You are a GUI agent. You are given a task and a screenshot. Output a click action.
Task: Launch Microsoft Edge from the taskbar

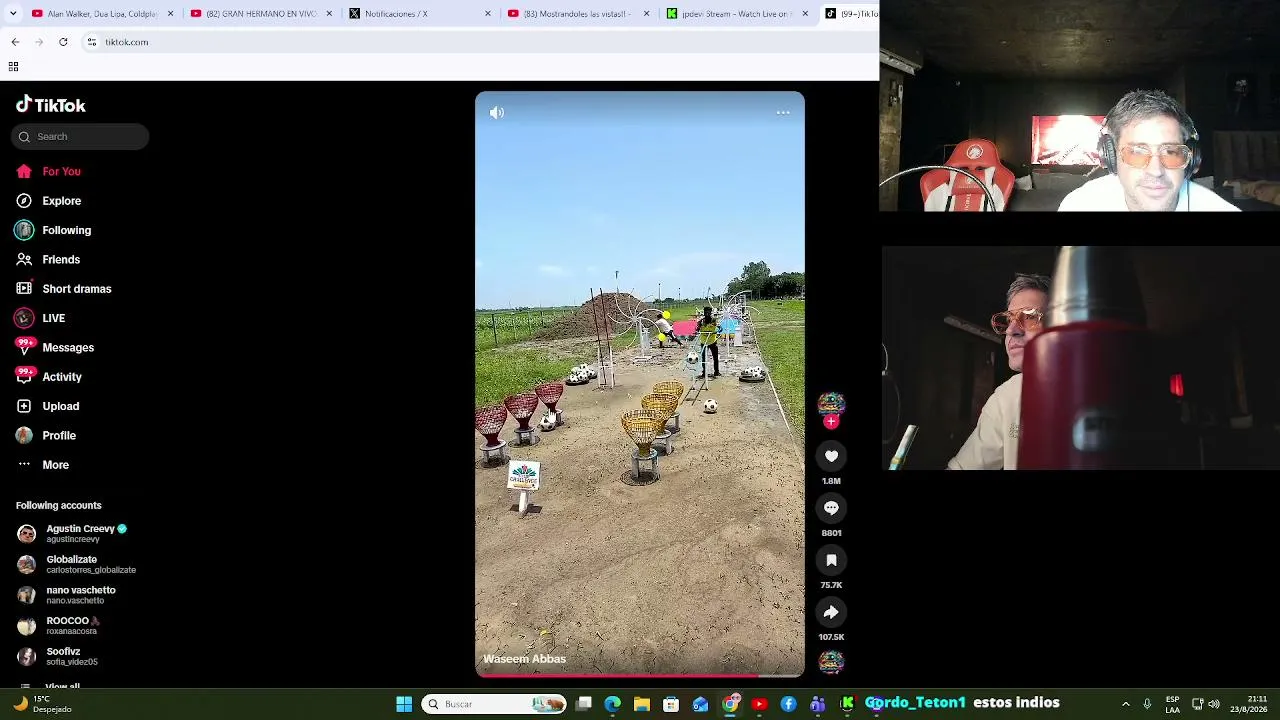[x=613, y=704]
